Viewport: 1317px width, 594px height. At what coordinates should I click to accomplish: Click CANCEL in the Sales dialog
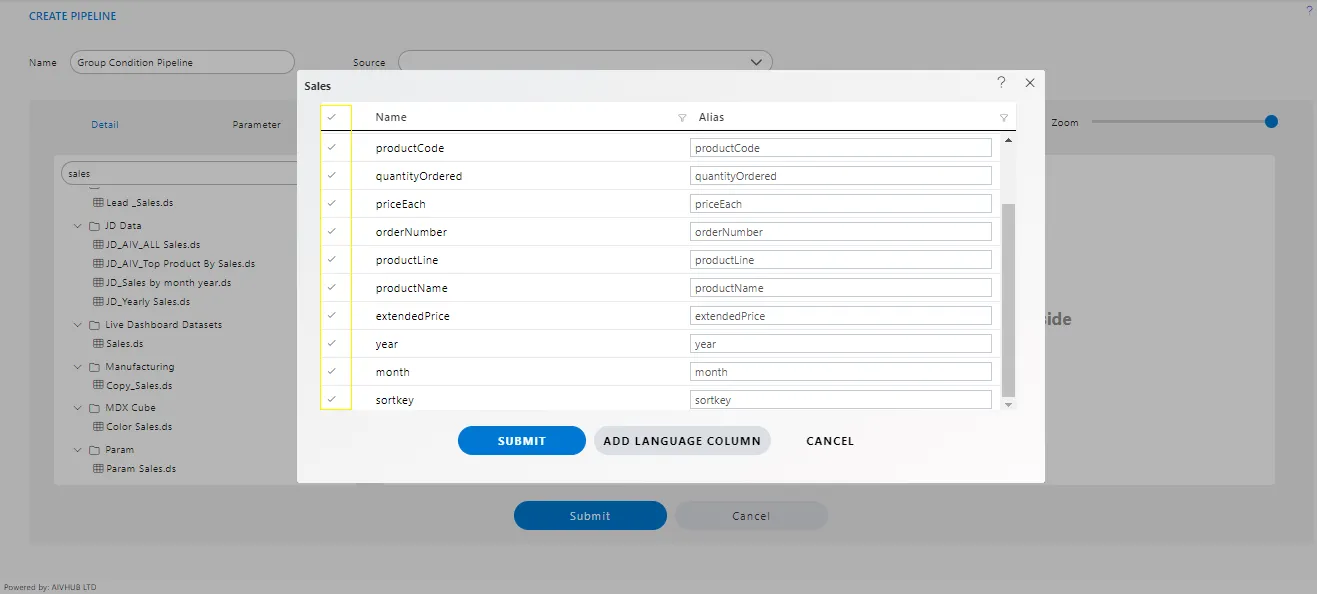[830, 441]
